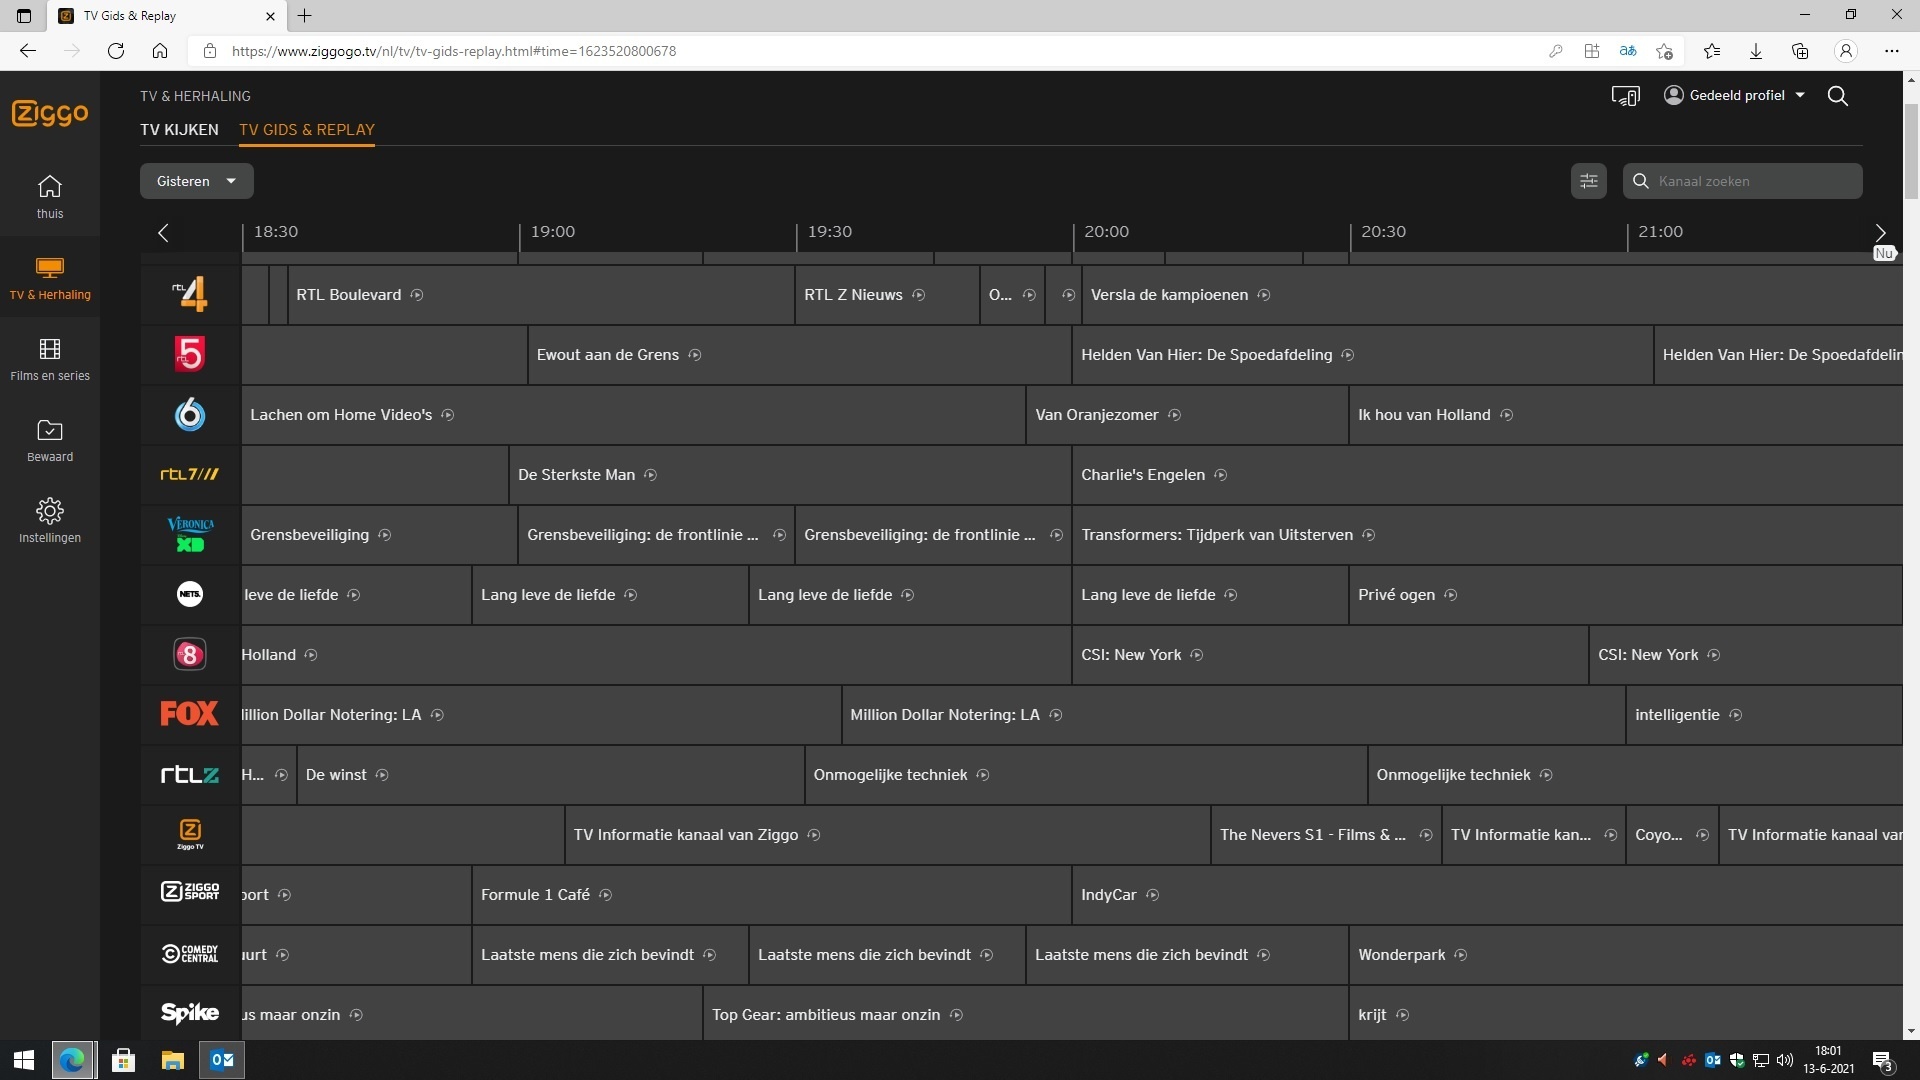Click the cast to screen icon
Viewport: 1920px width, 1080px height.
tap(1625, 96)
